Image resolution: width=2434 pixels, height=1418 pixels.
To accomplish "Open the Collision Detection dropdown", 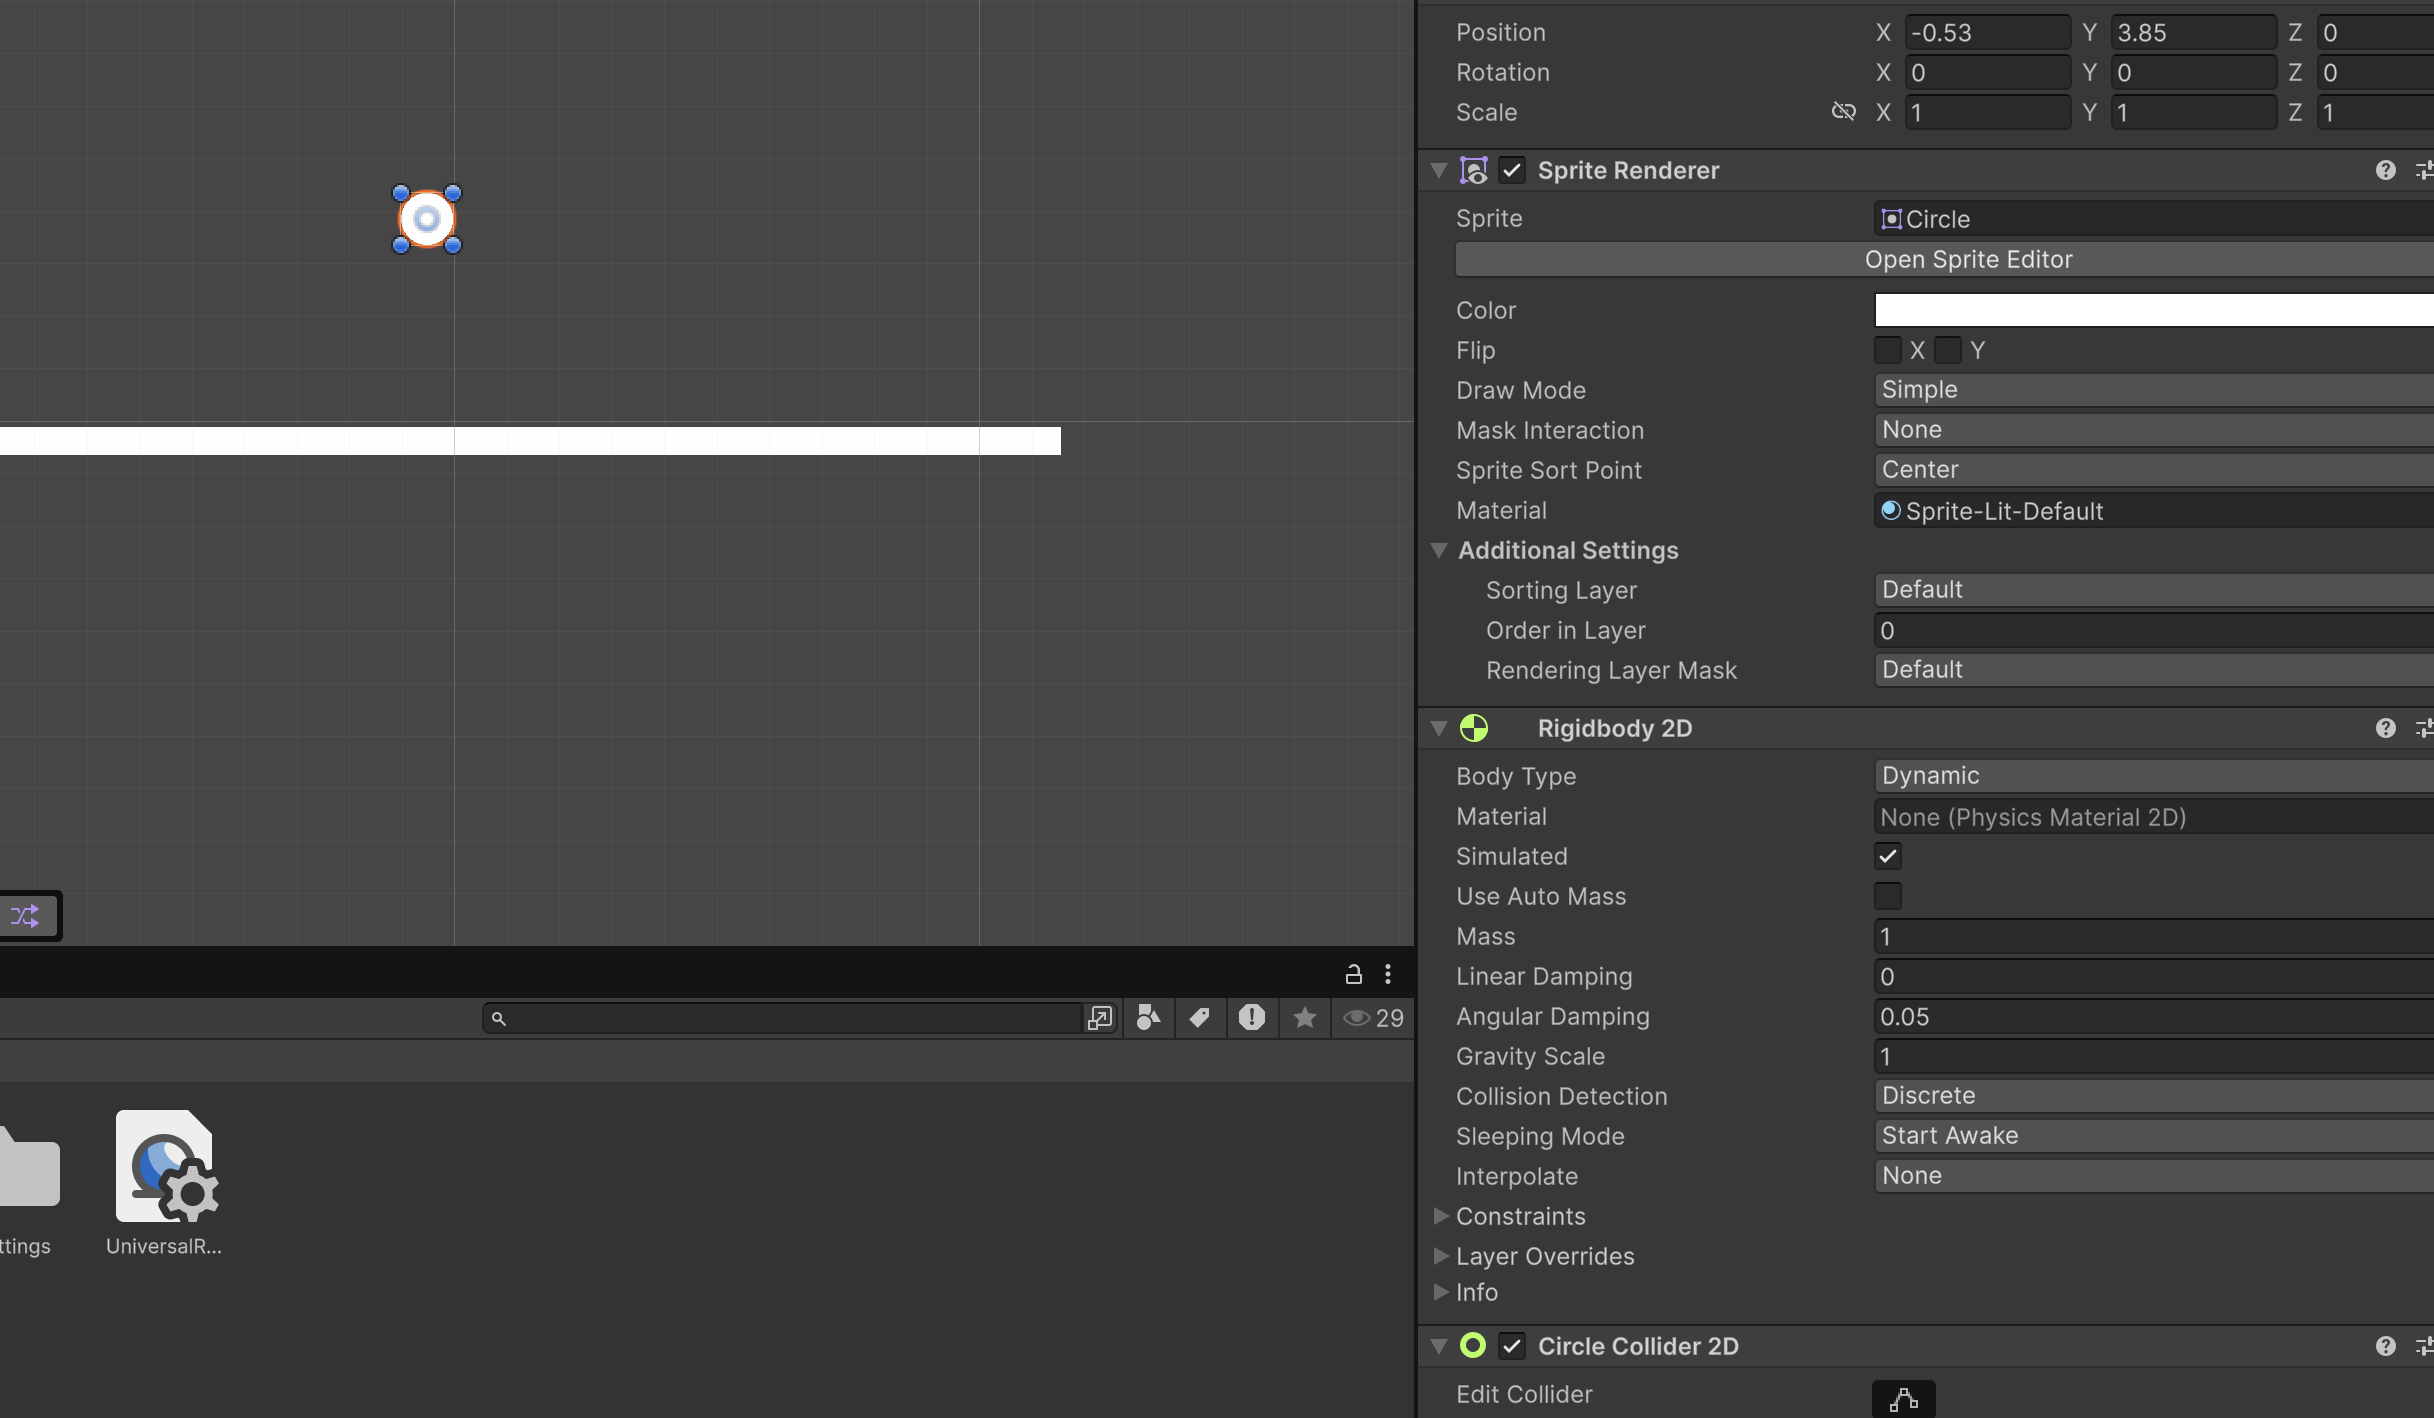I will pyautogui.click(x=2150, y=1096).
